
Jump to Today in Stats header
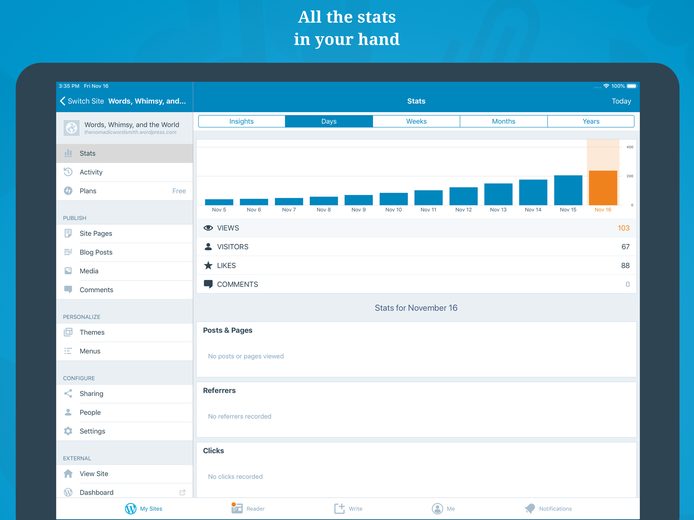(621, 101)
